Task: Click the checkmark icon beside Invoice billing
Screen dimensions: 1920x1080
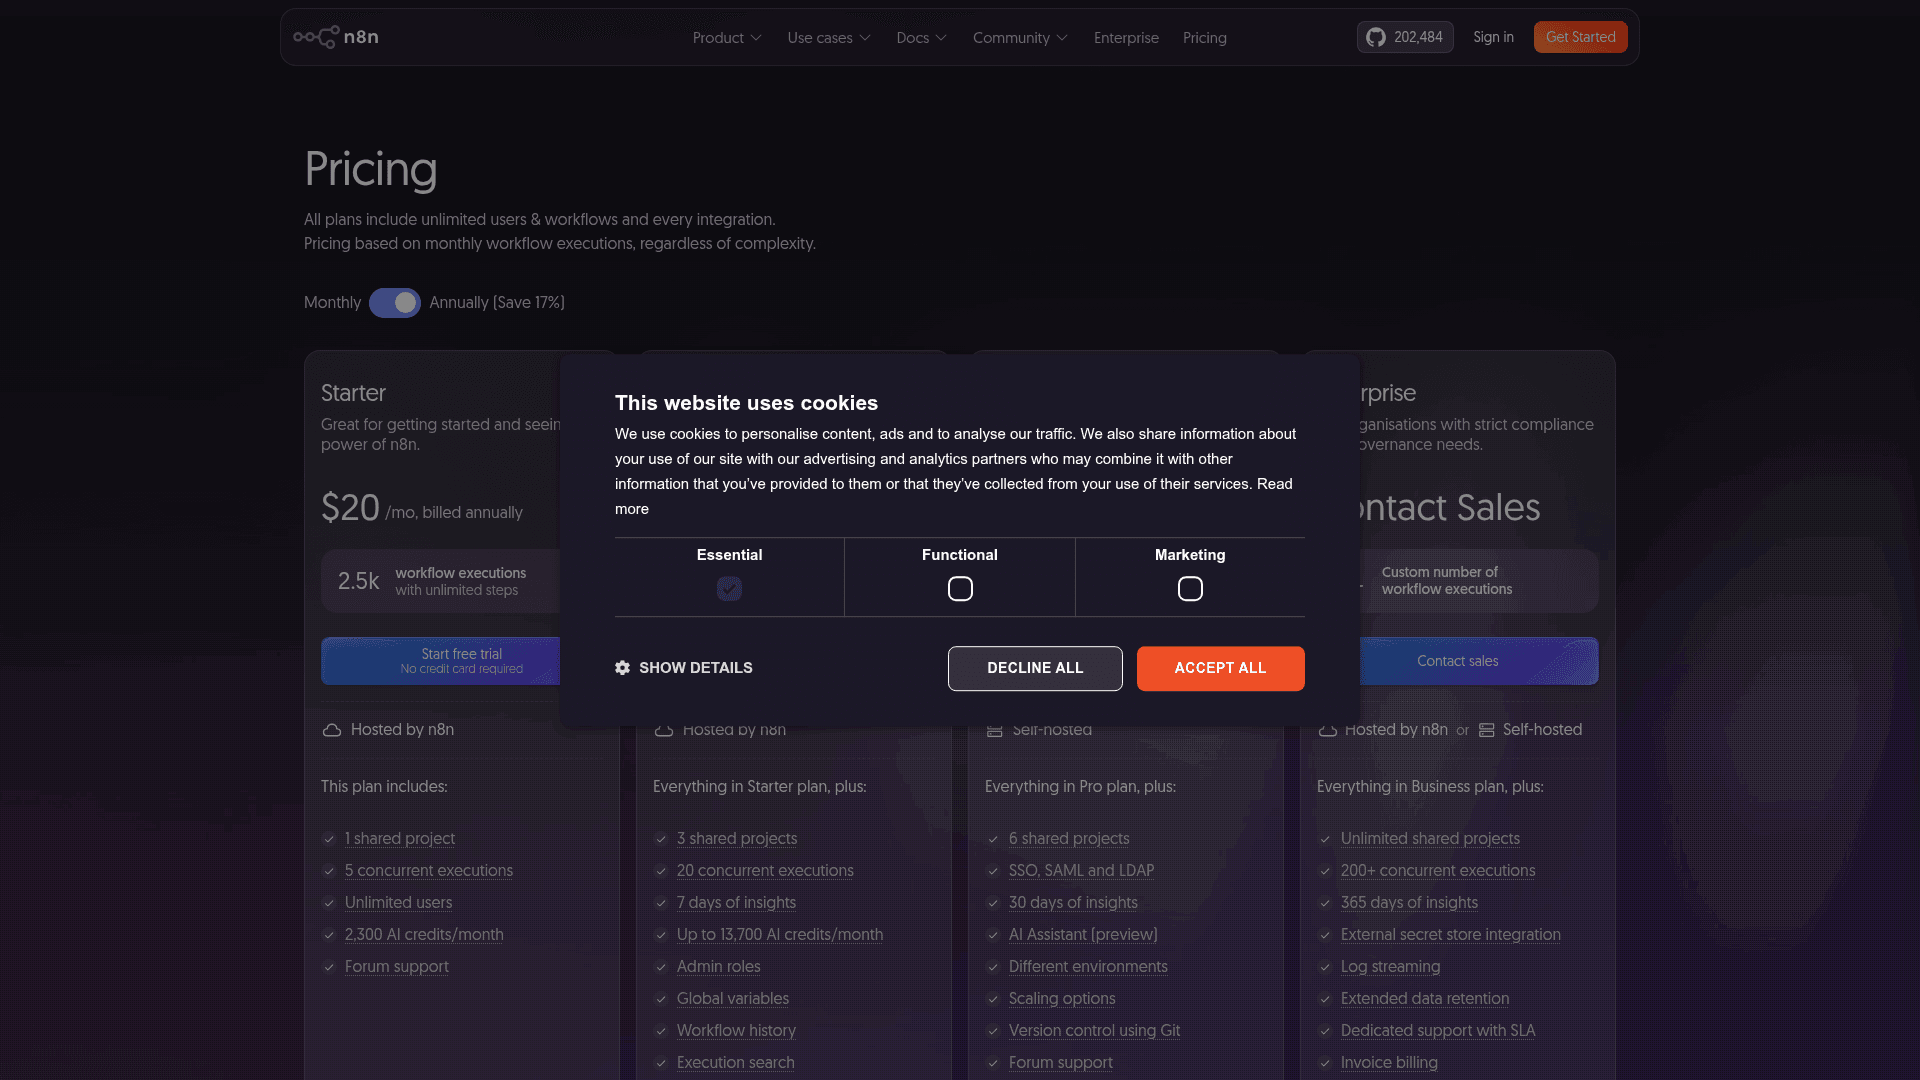Action: click(1325, 1063)
